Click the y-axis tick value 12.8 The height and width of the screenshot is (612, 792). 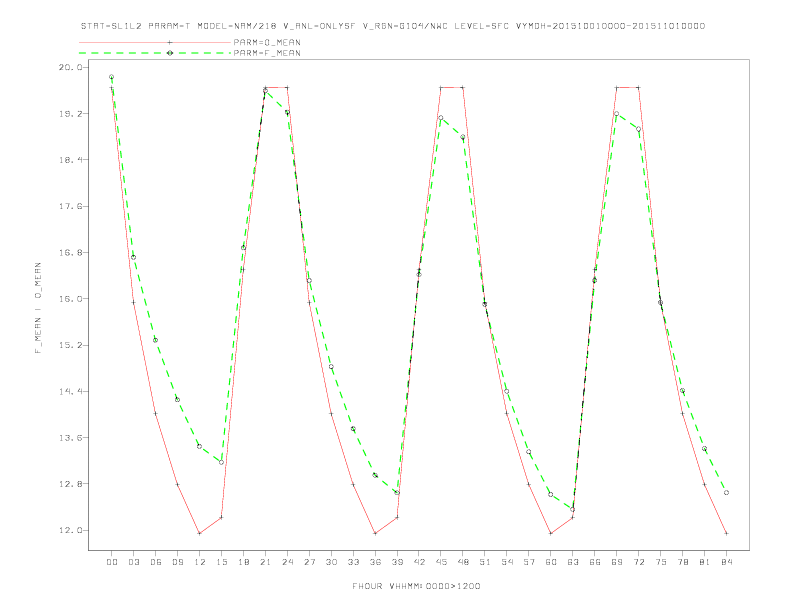click(x=70, y=484)
